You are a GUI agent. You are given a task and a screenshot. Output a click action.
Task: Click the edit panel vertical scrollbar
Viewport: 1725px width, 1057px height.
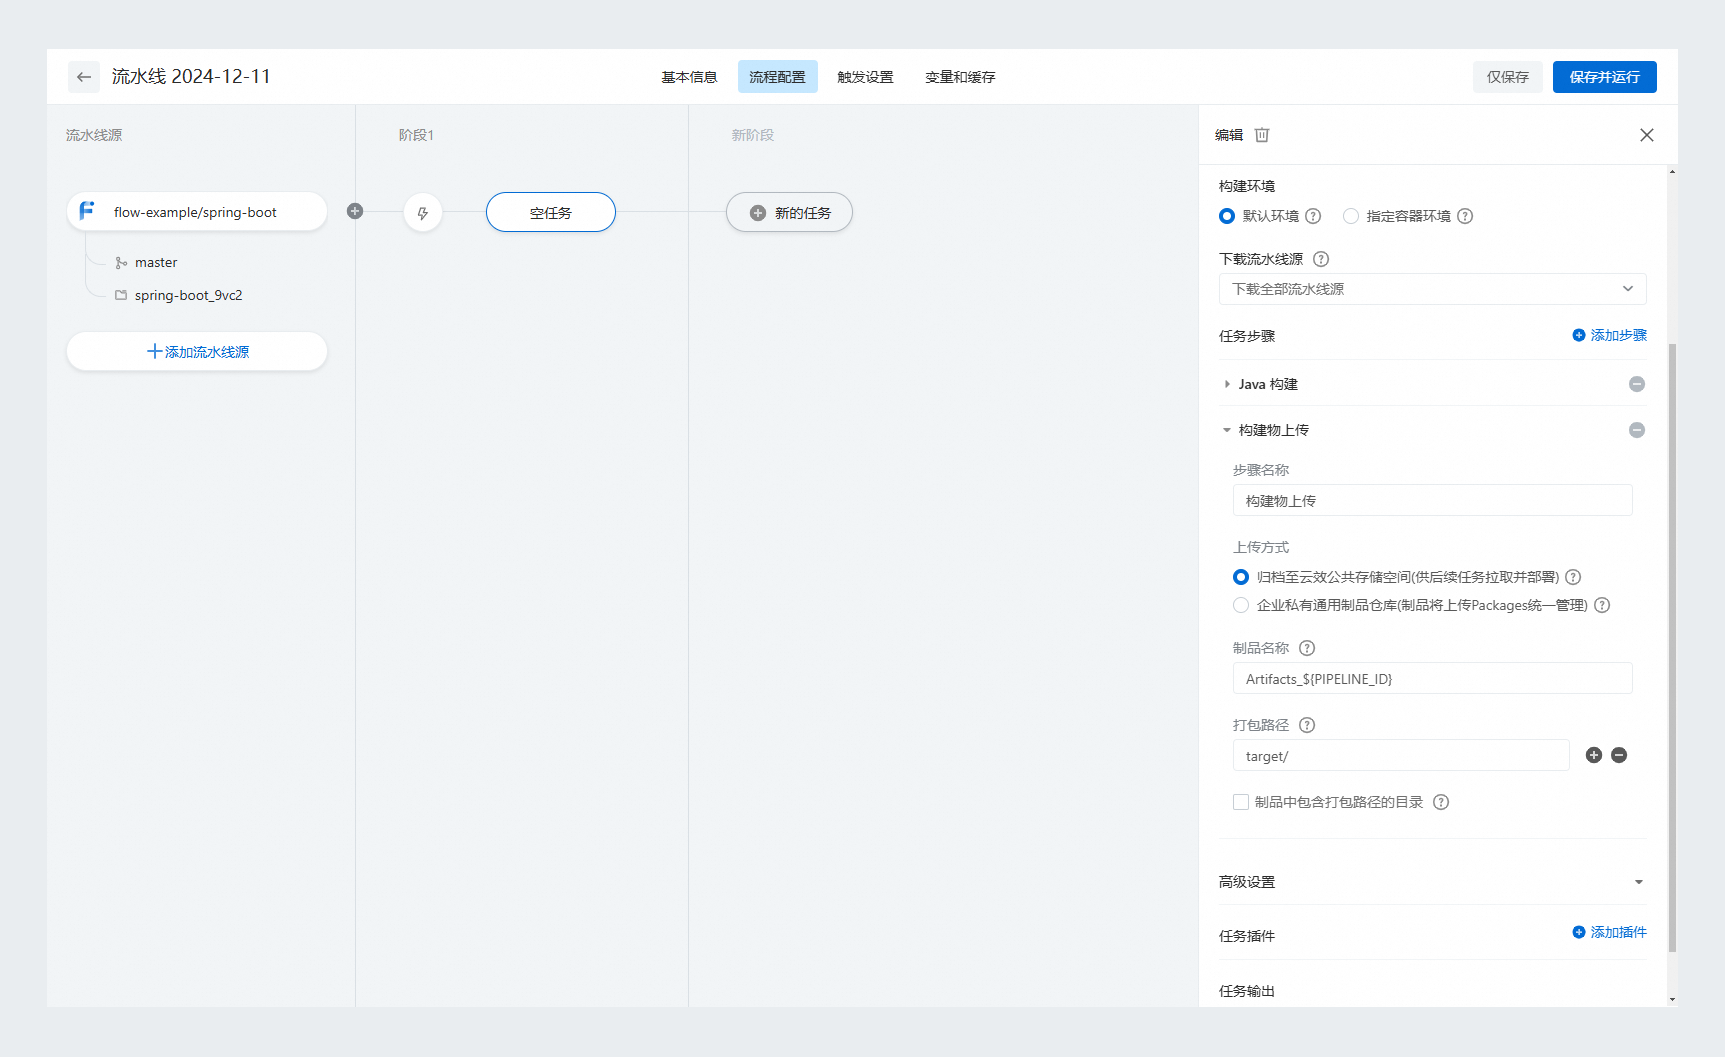click(x=1672, y=646)
